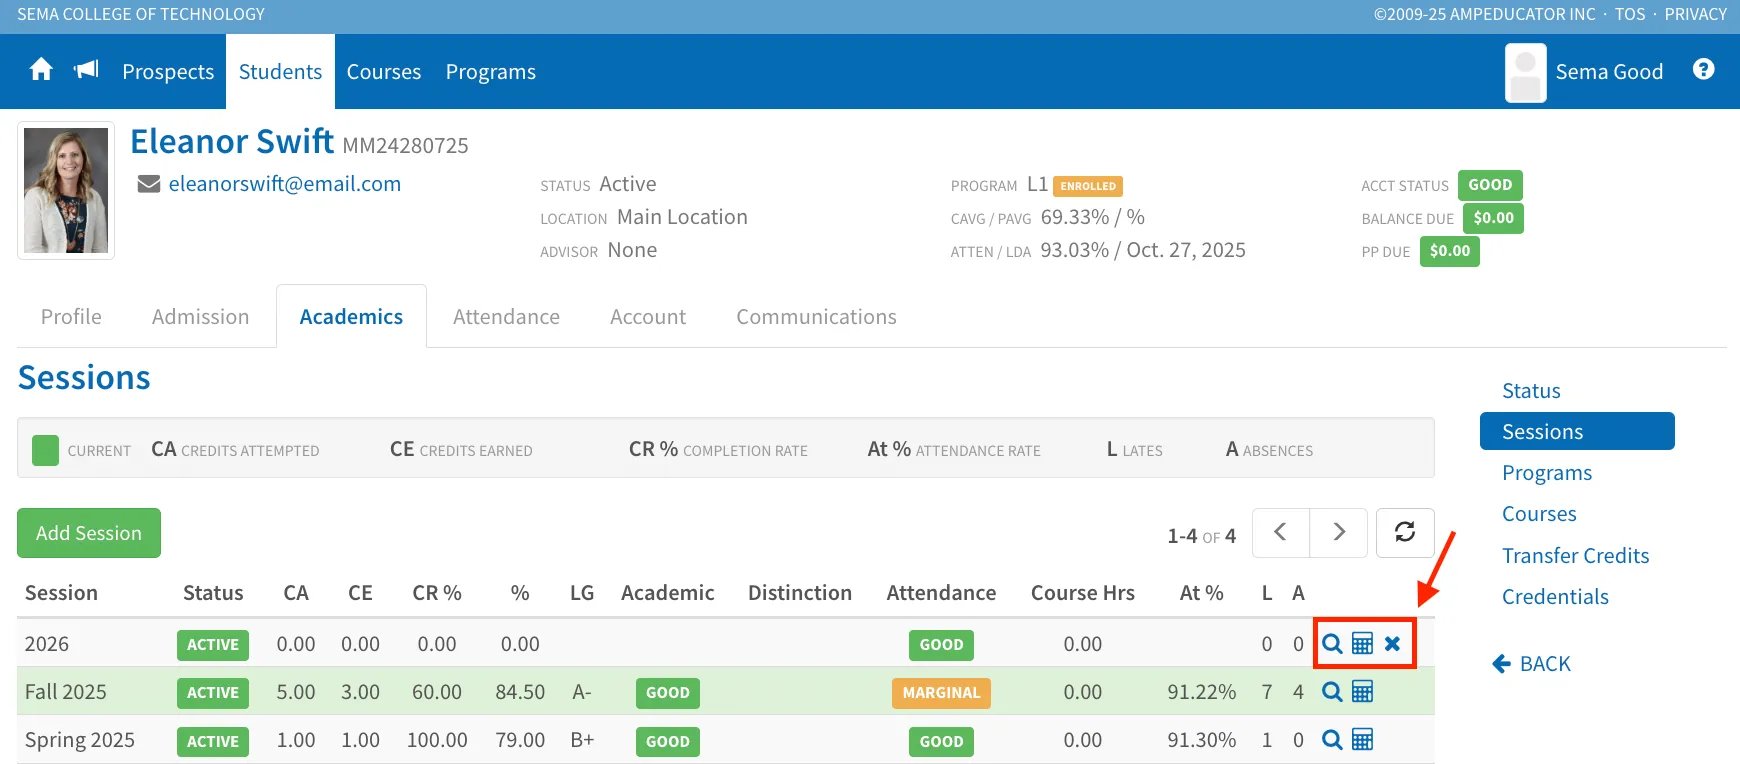This screenshot has width=1740, height=764.
Task: View details of the Fall 2025 session
Action: 1332,691
